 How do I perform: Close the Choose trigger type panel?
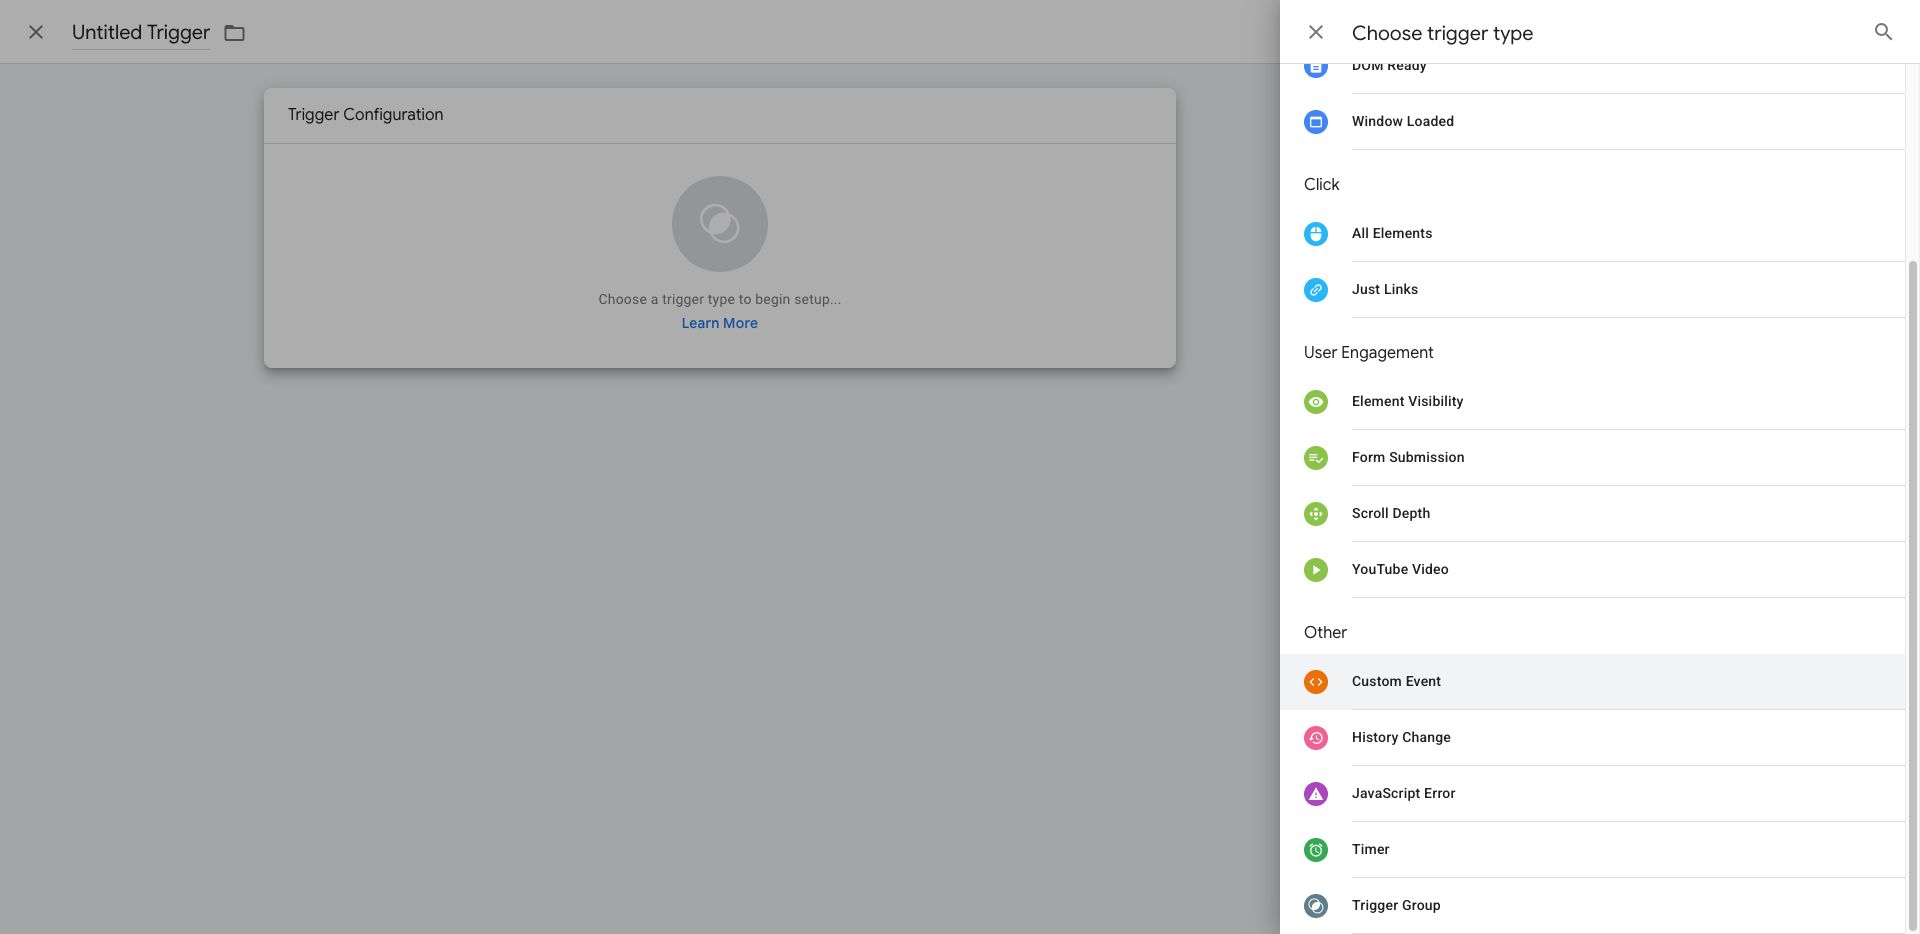(1316, 32)
